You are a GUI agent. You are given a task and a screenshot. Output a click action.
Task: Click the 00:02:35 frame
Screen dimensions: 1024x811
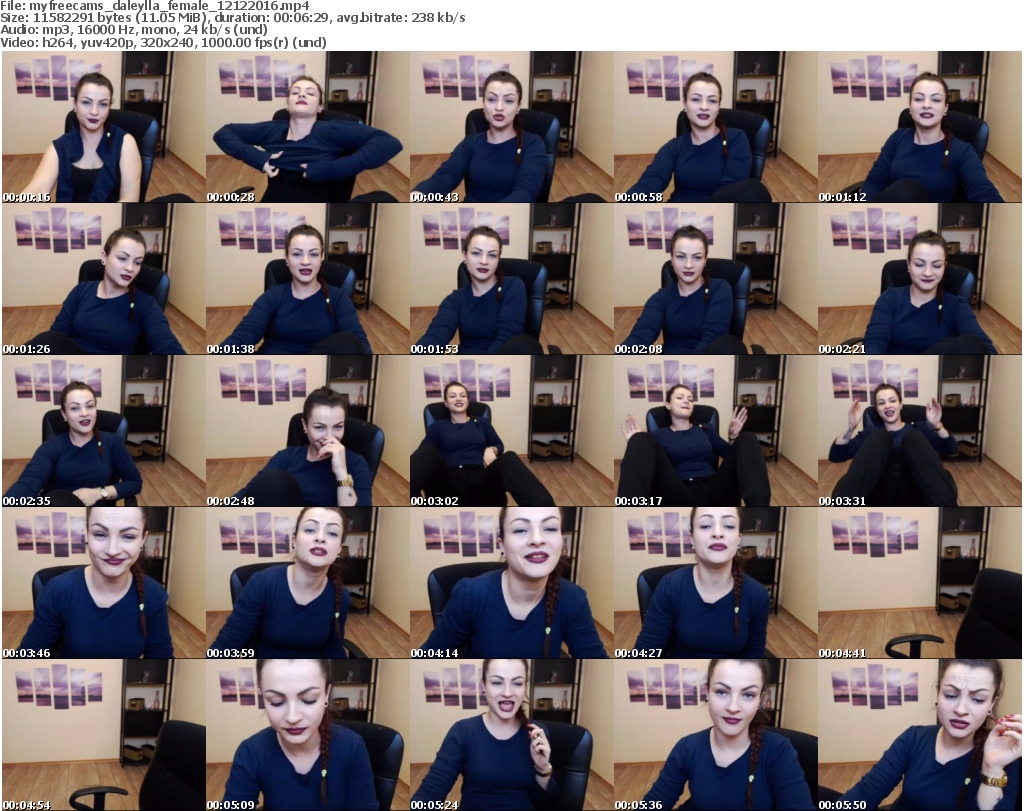[104, 431]
